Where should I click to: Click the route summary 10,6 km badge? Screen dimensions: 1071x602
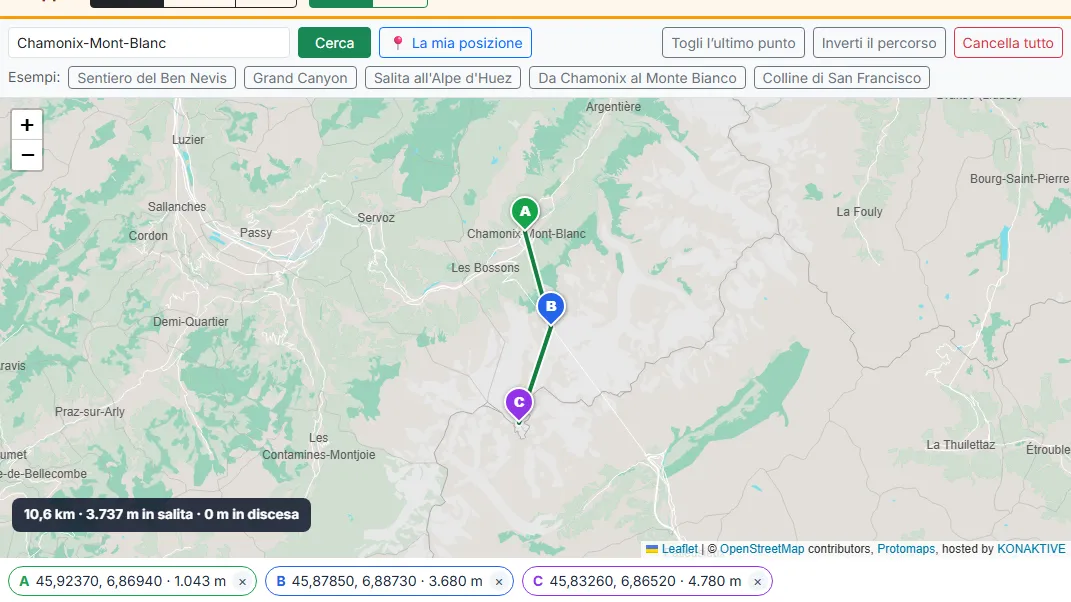pyautogui.click(x=161, y=515)
